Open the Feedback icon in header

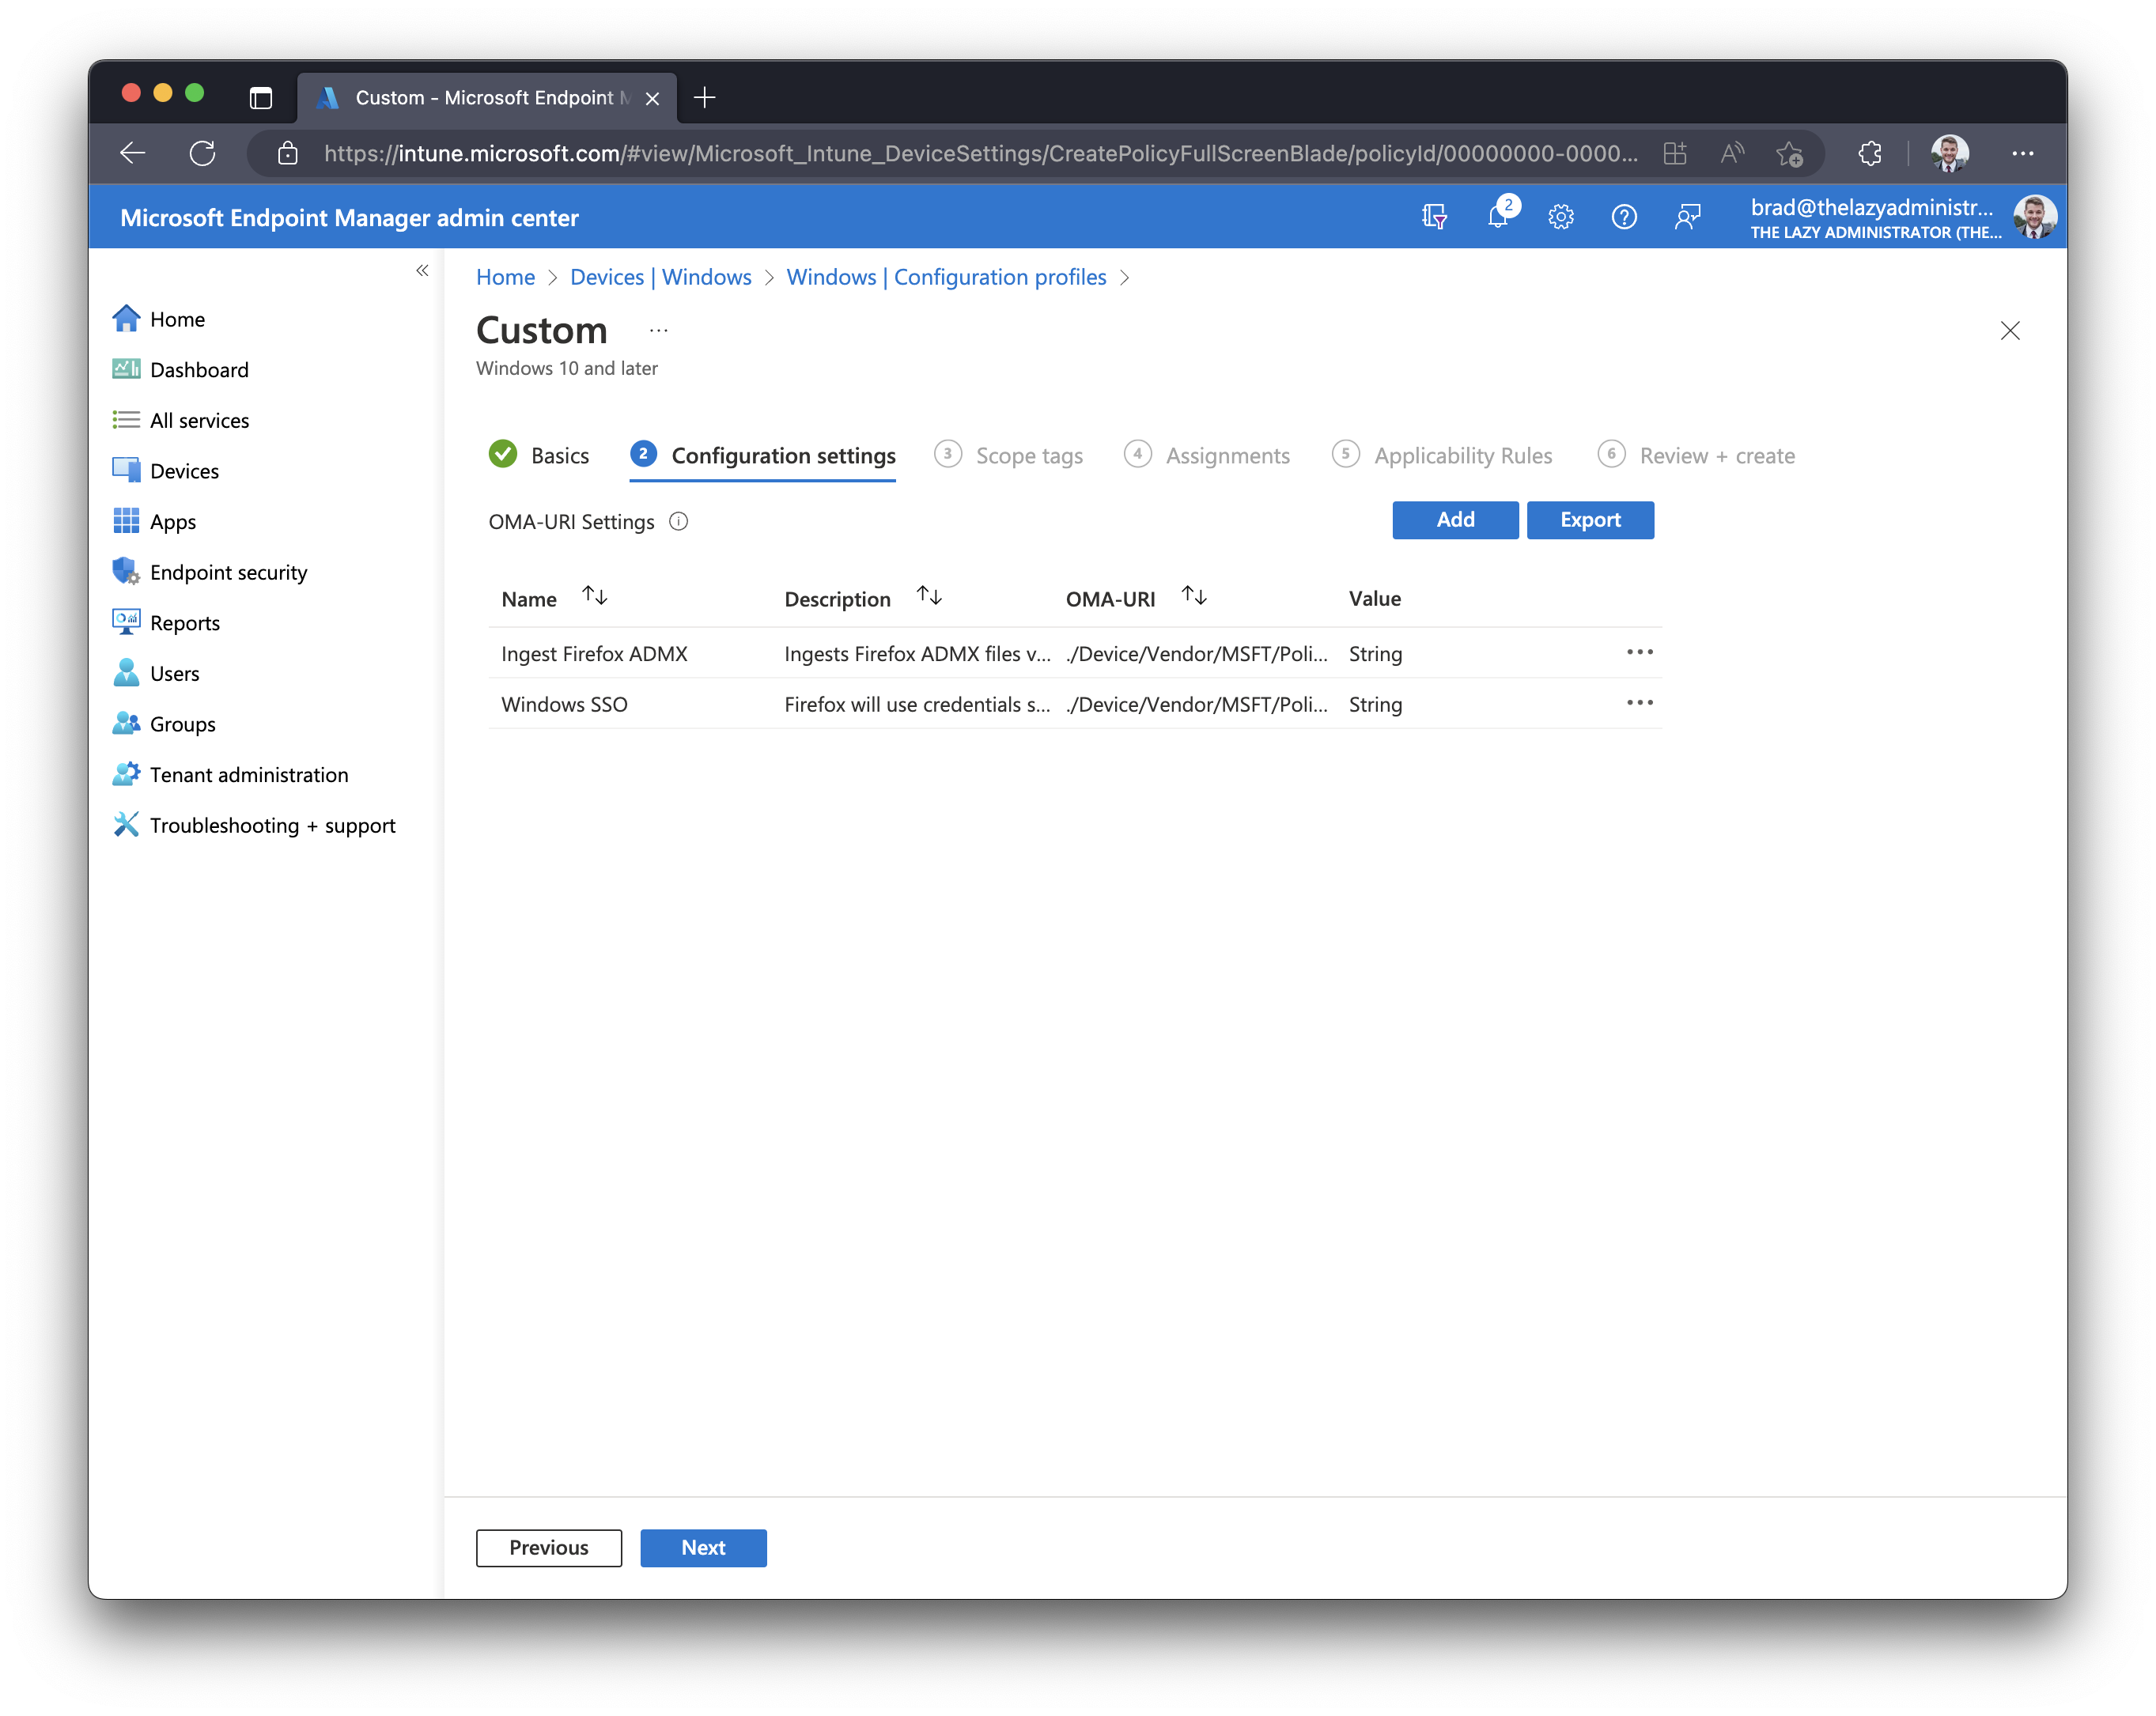1687,217
